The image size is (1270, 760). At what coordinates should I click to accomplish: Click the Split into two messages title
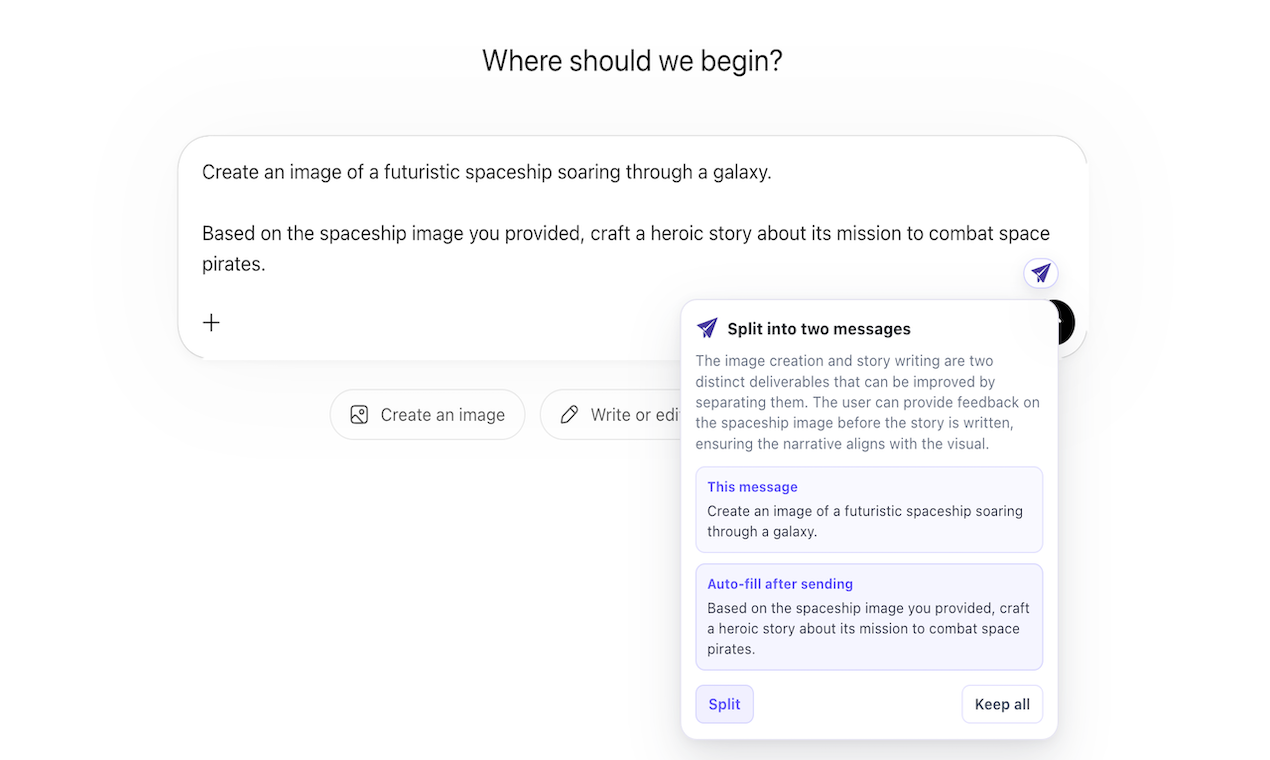tap(819, 329)
